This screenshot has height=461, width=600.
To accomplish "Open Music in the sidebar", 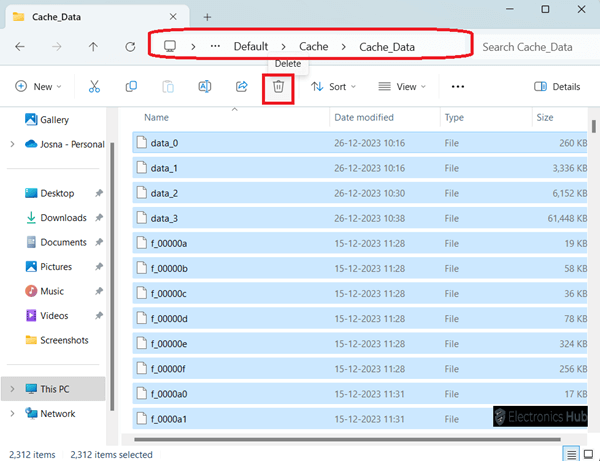I will 44,291.
